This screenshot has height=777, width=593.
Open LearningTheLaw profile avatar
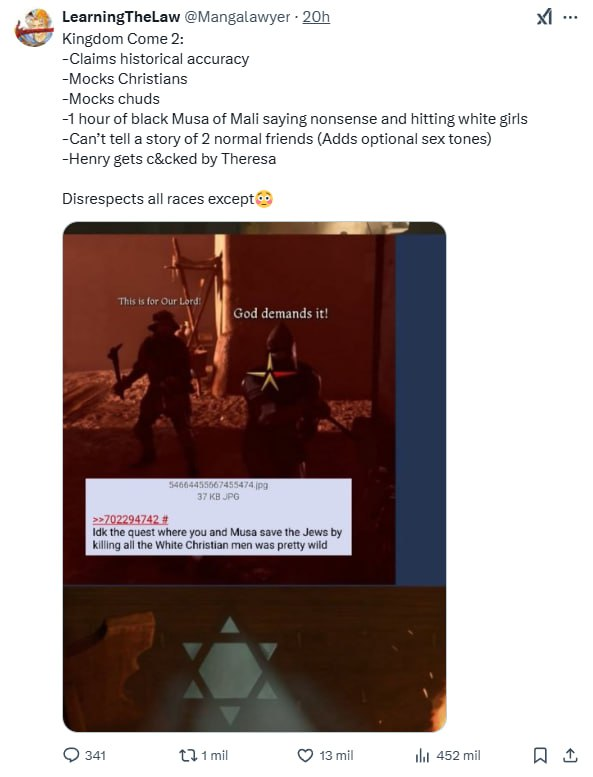coord(34,28)
